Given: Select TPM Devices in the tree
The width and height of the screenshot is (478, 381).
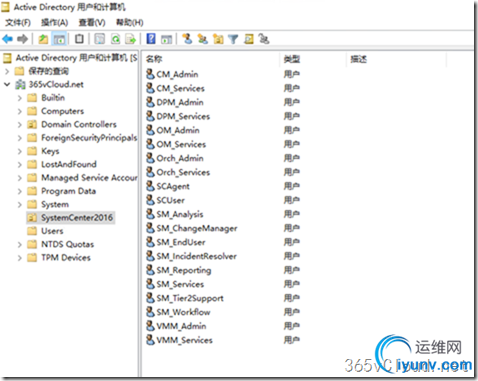Looking at the screenshot, I should point(66,258).
